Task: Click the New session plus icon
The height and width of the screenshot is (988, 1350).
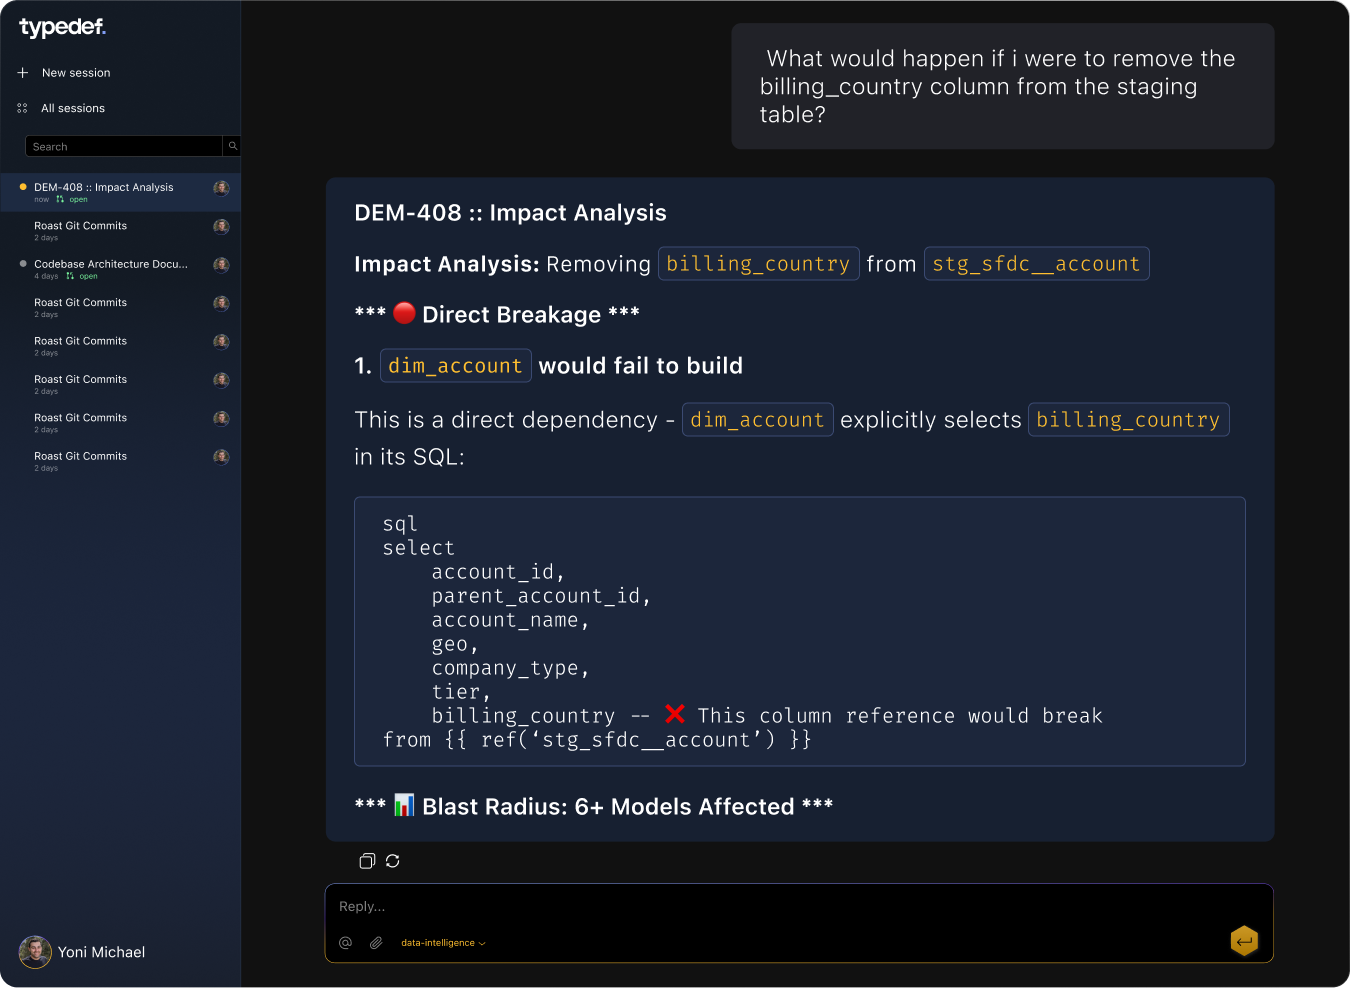Action: pyautogui.click(x=23, y=72)
